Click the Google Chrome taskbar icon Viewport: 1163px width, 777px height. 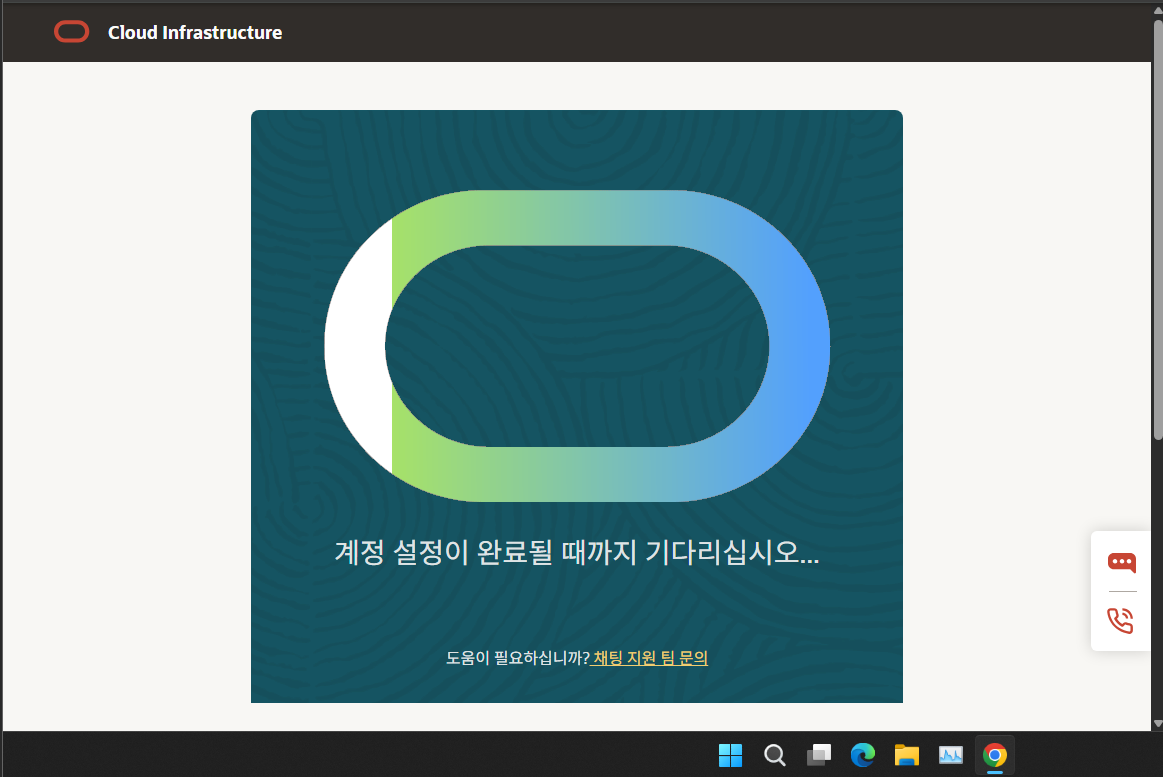(995, 755)
